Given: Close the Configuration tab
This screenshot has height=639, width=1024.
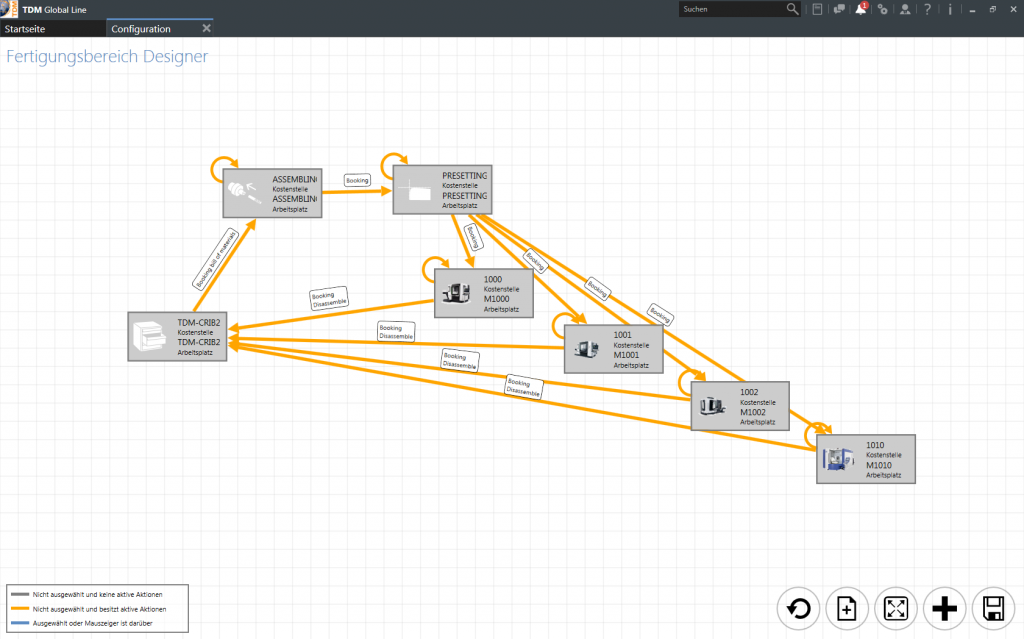Looking at the screenshot, I should click(x=206, y=28).
